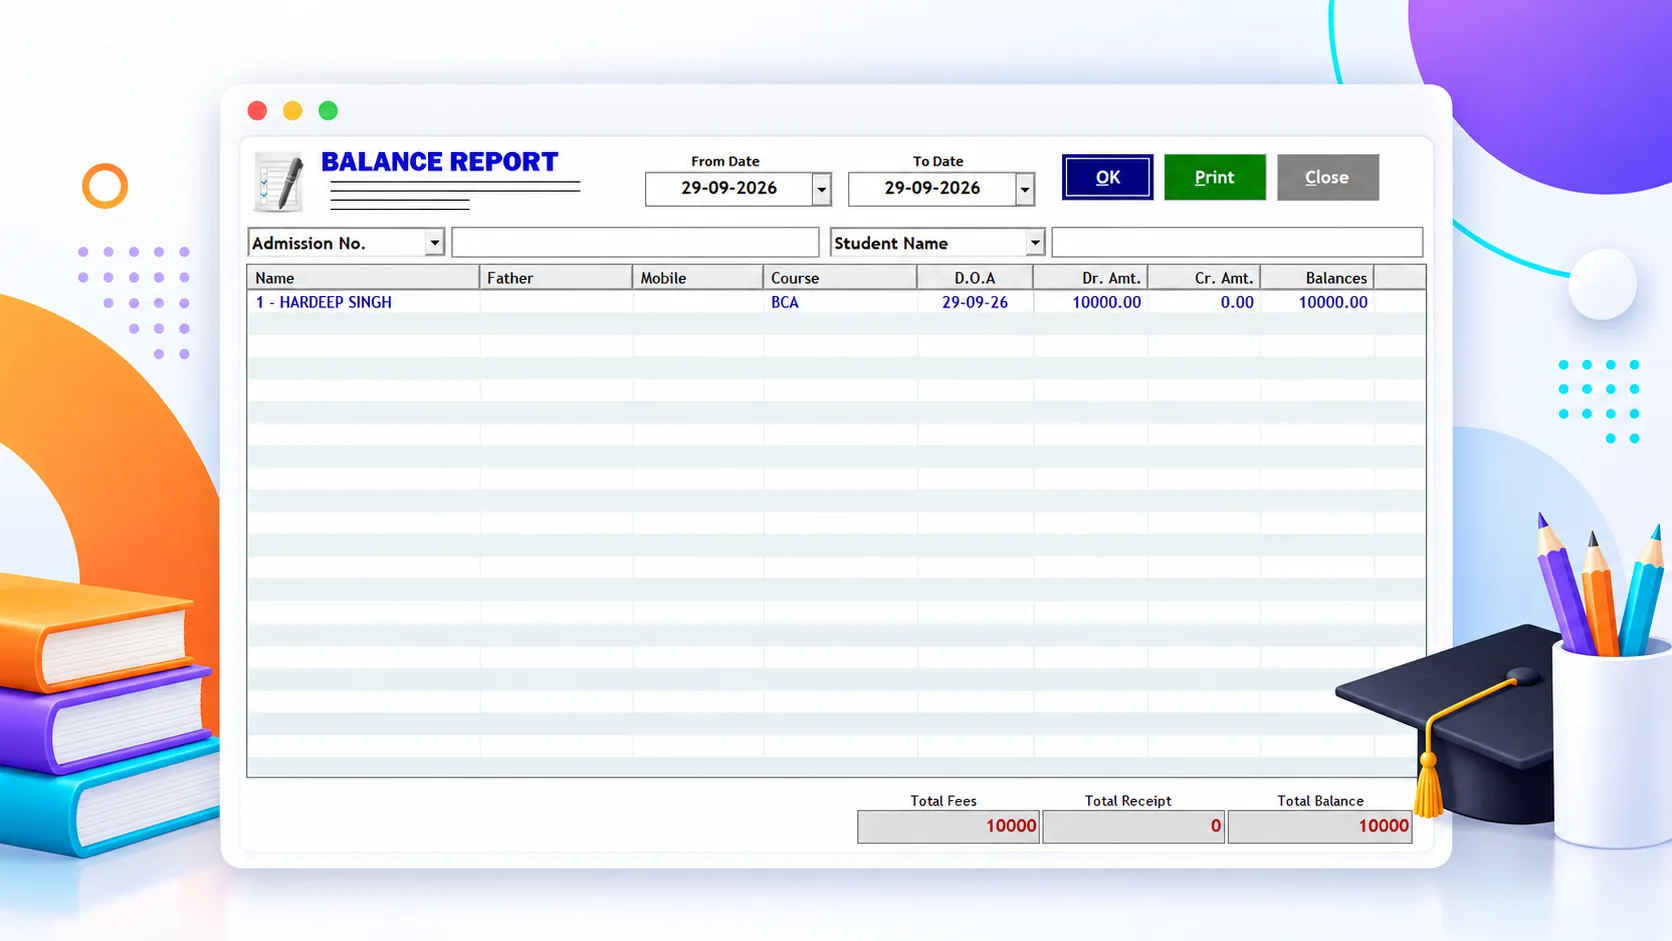
Task: Click the OK button
Action: click(x=1107, y=177)
